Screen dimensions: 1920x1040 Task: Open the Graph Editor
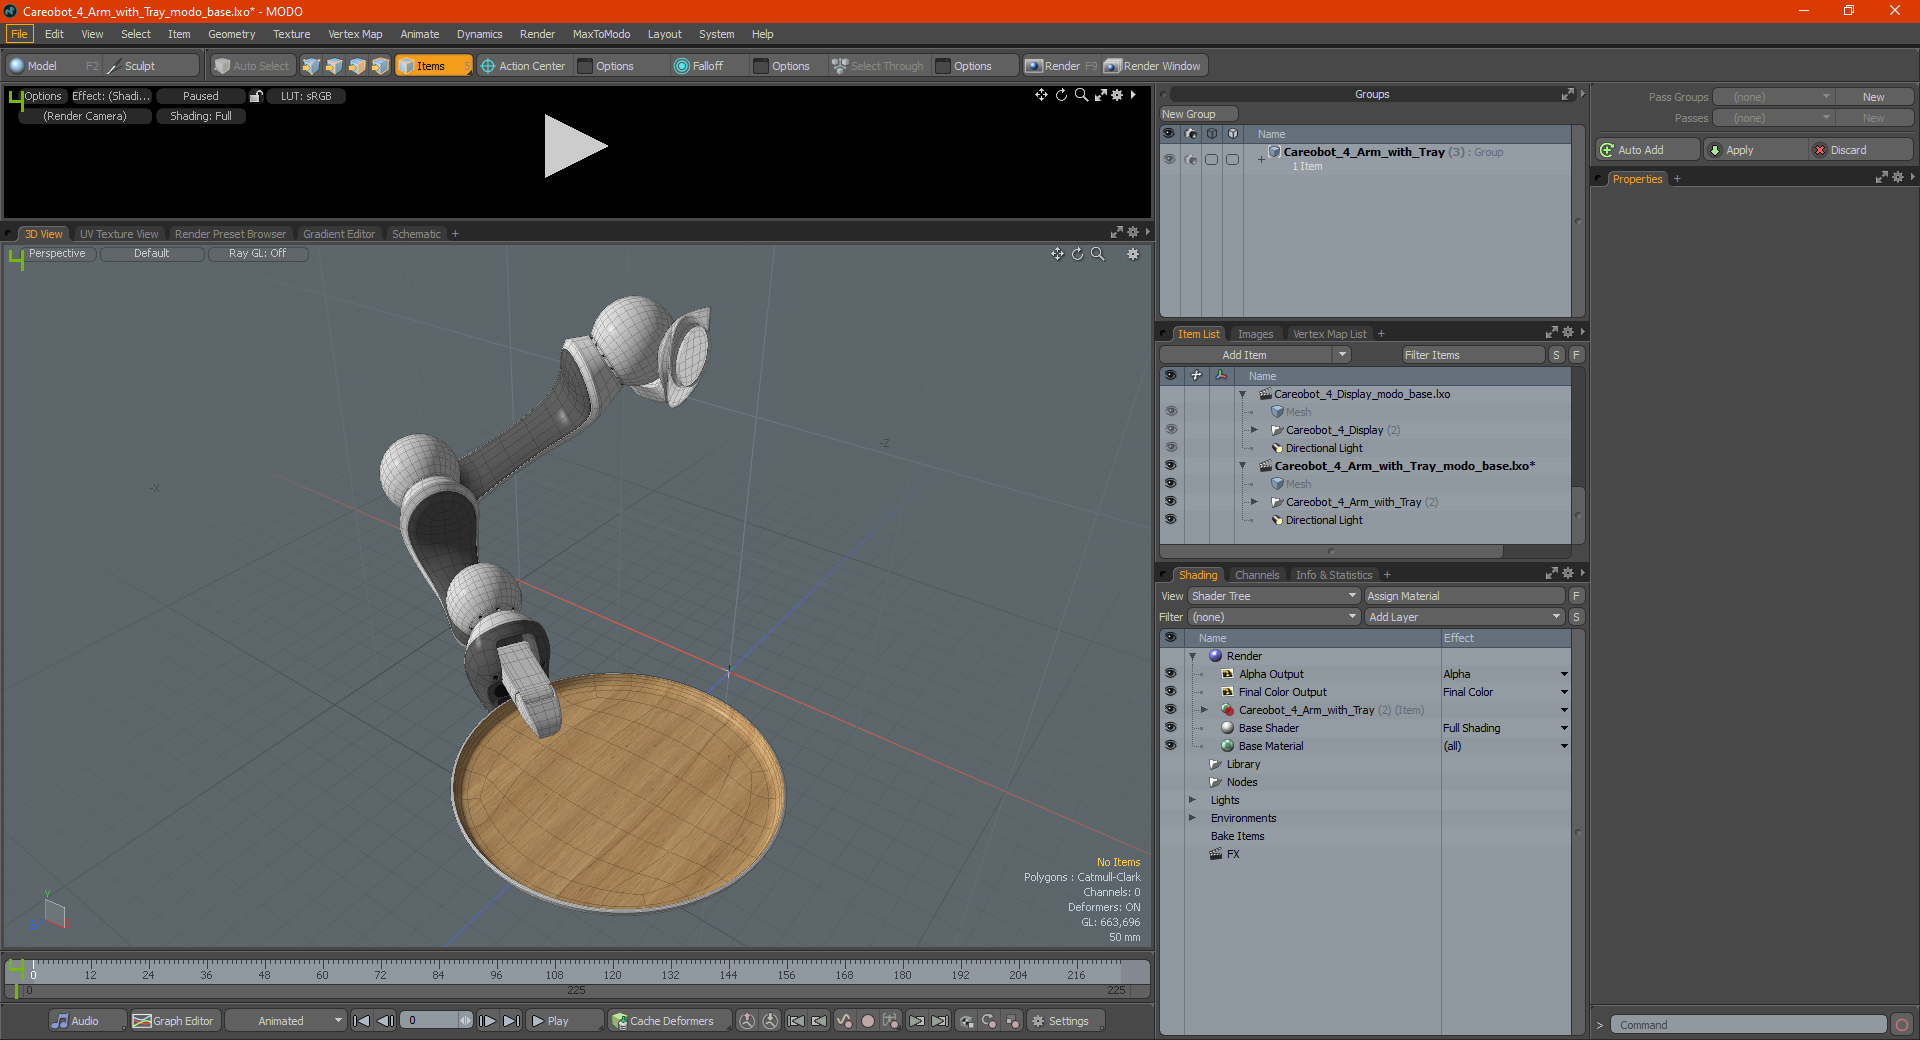(x=174, y=1021)
